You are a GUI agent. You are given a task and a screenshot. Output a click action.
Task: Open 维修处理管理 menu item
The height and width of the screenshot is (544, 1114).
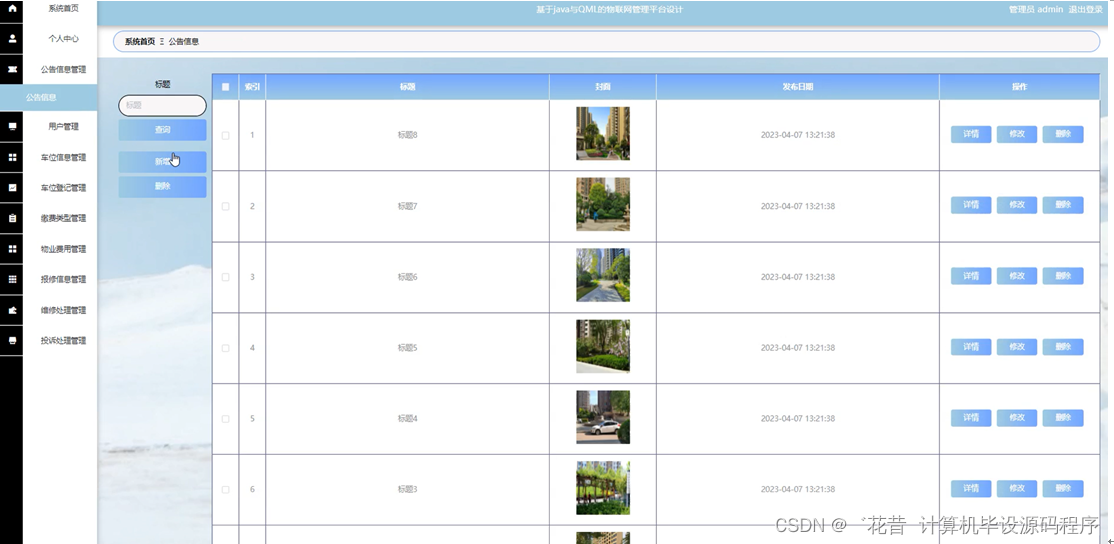[x=63, y=310]
